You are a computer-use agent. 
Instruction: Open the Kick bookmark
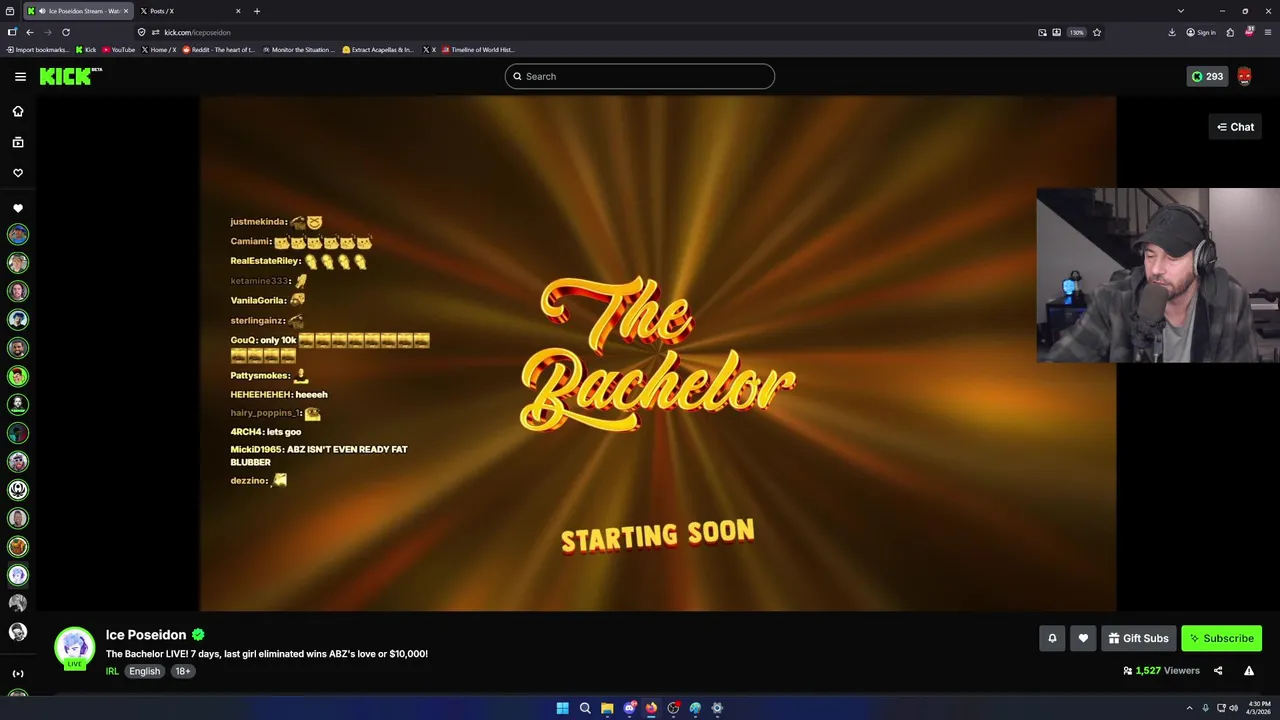pyautogui.click(x=86, y=49)
